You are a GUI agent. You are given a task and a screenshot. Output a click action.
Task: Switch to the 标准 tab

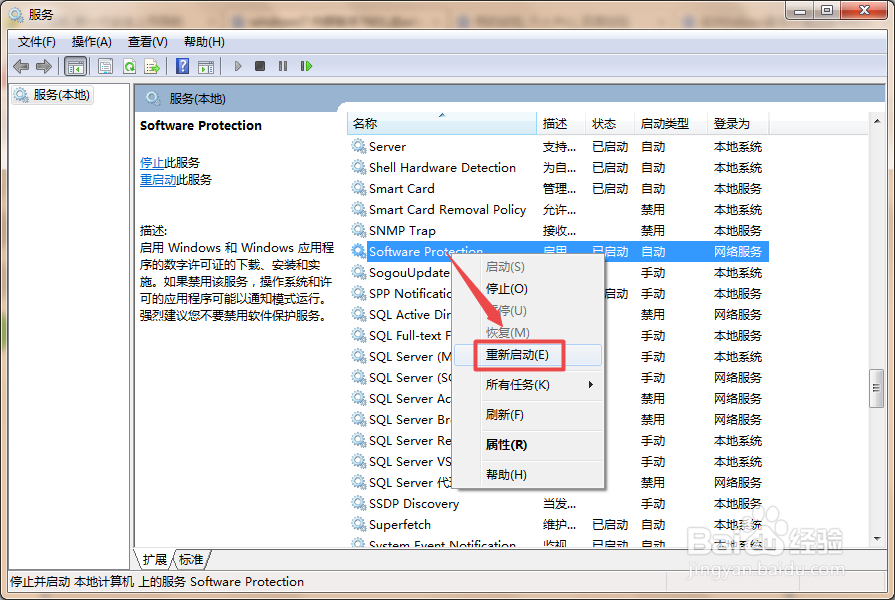(191, 560)
